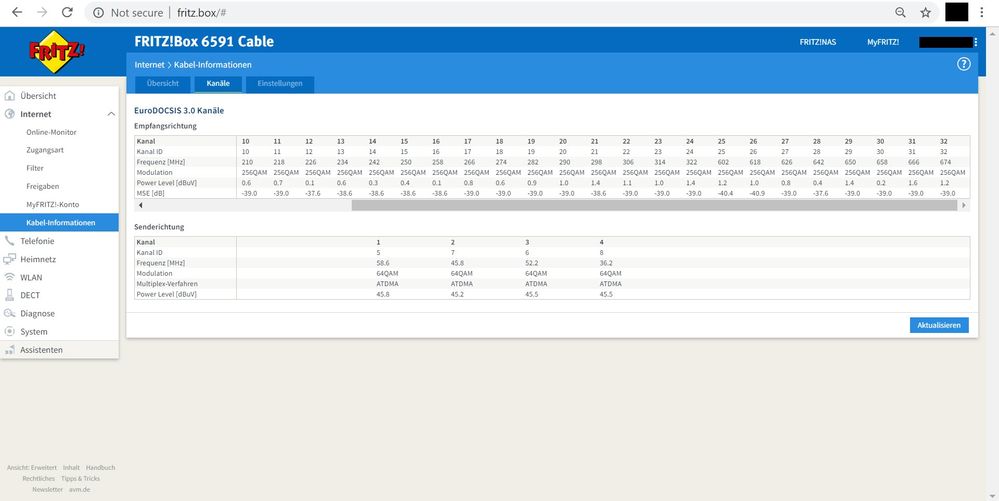Click the table scrollbar right arrow
This screenshot has width=999, height=501.
964,205
